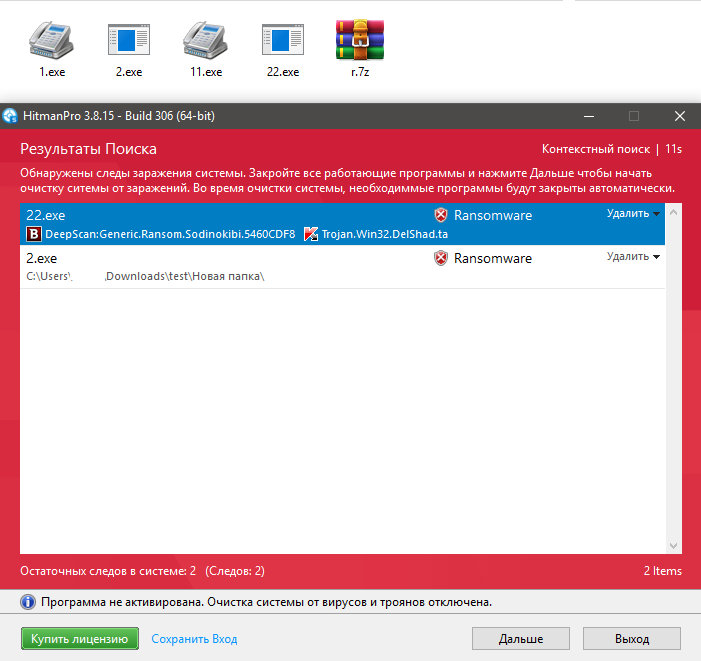Click the scrollbar down arrow in results list
The width and height of the screenshot is (701, 661).
[x=673, y=546]
